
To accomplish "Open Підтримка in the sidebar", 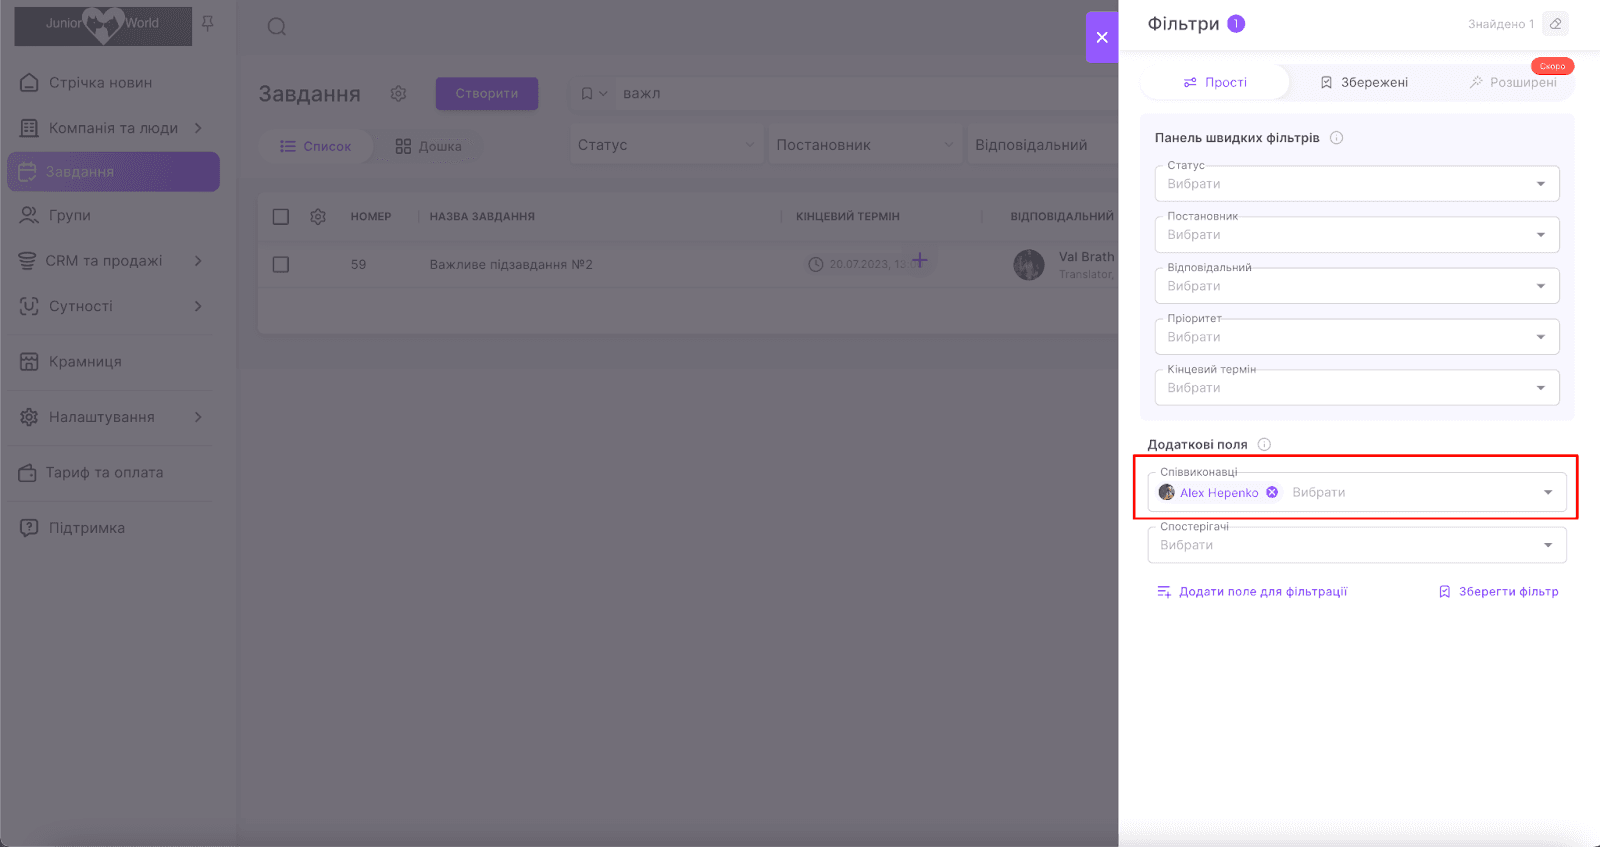I will [86, 528].
